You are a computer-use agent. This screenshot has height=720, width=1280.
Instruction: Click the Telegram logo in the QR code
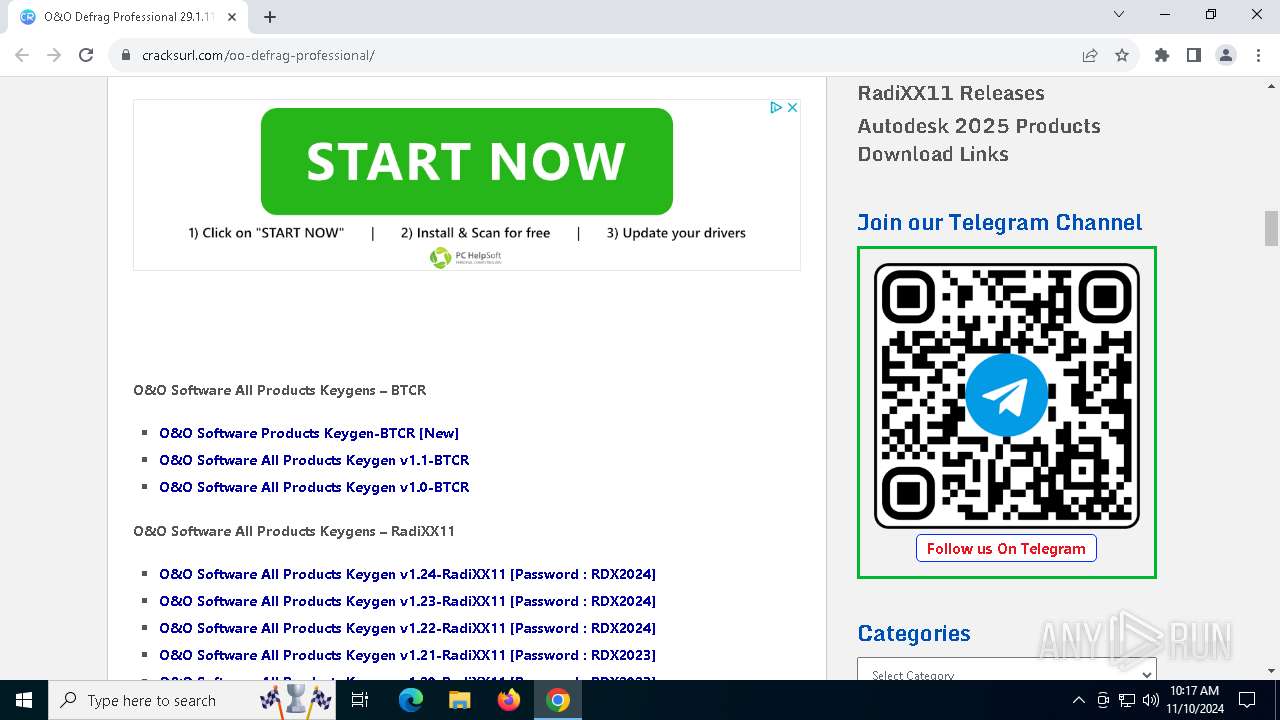1006,395
